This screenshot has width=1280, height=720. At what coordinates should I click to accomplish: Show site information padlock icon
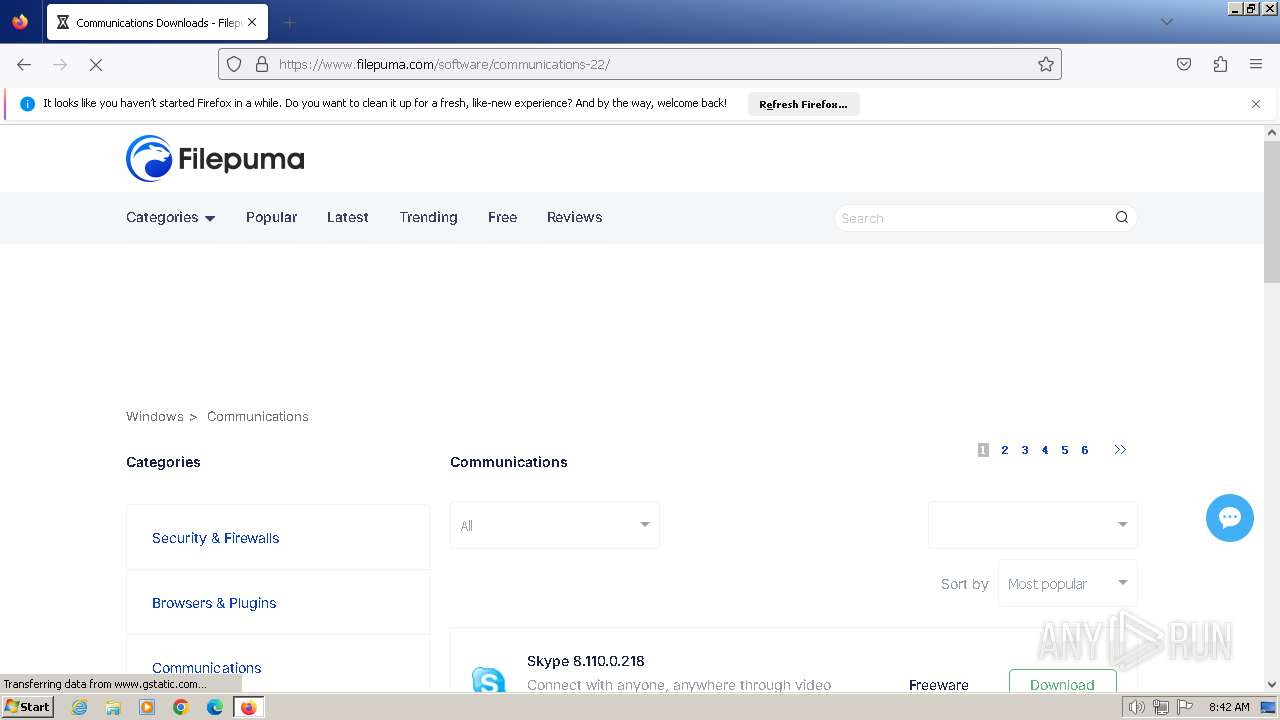coord(262,64)
